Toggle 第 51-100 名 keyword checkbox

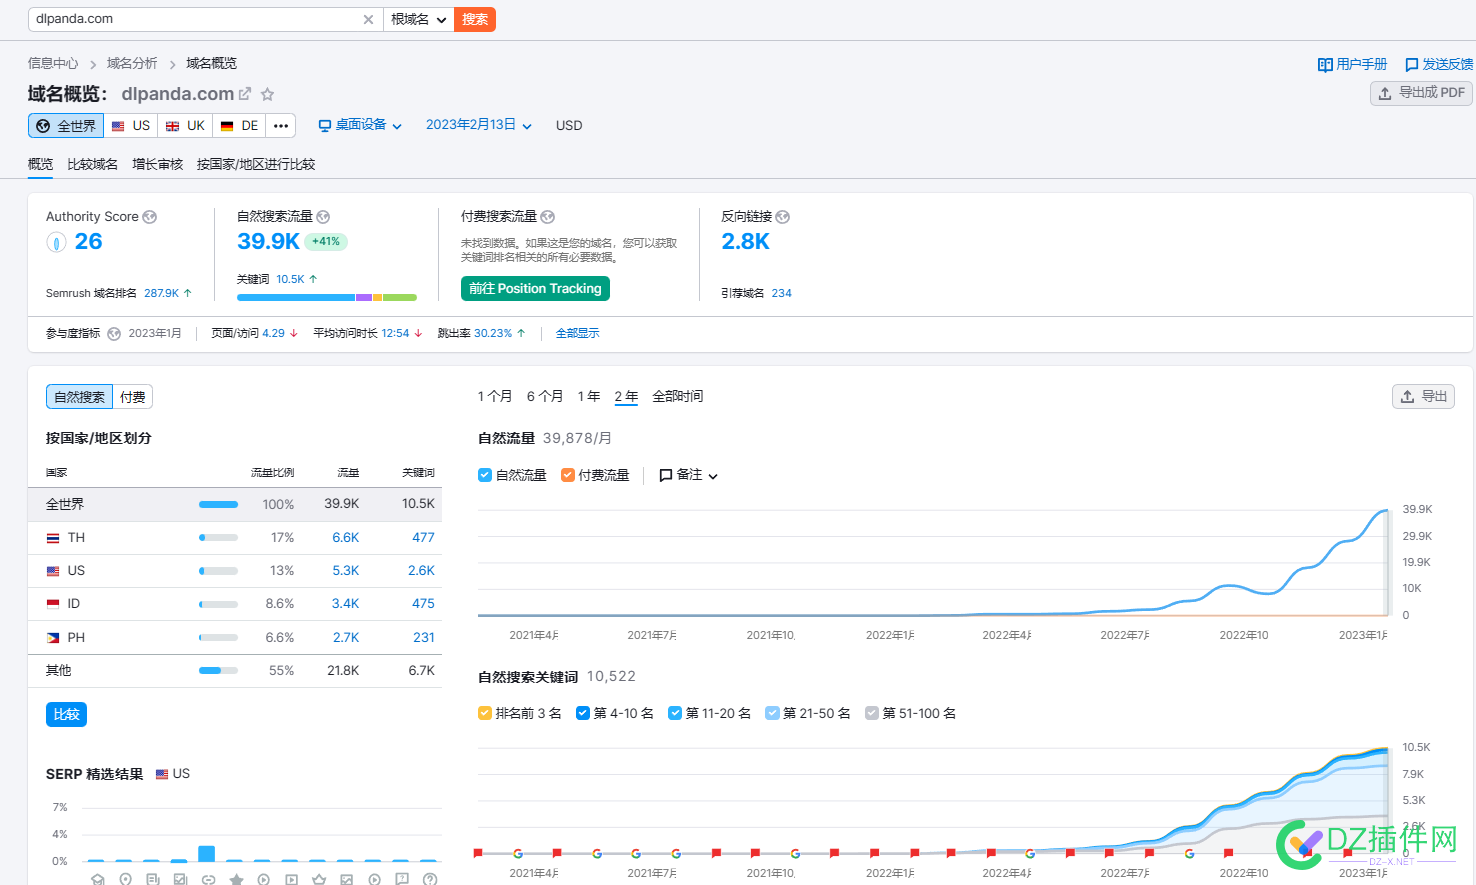[x=872, y=713]
